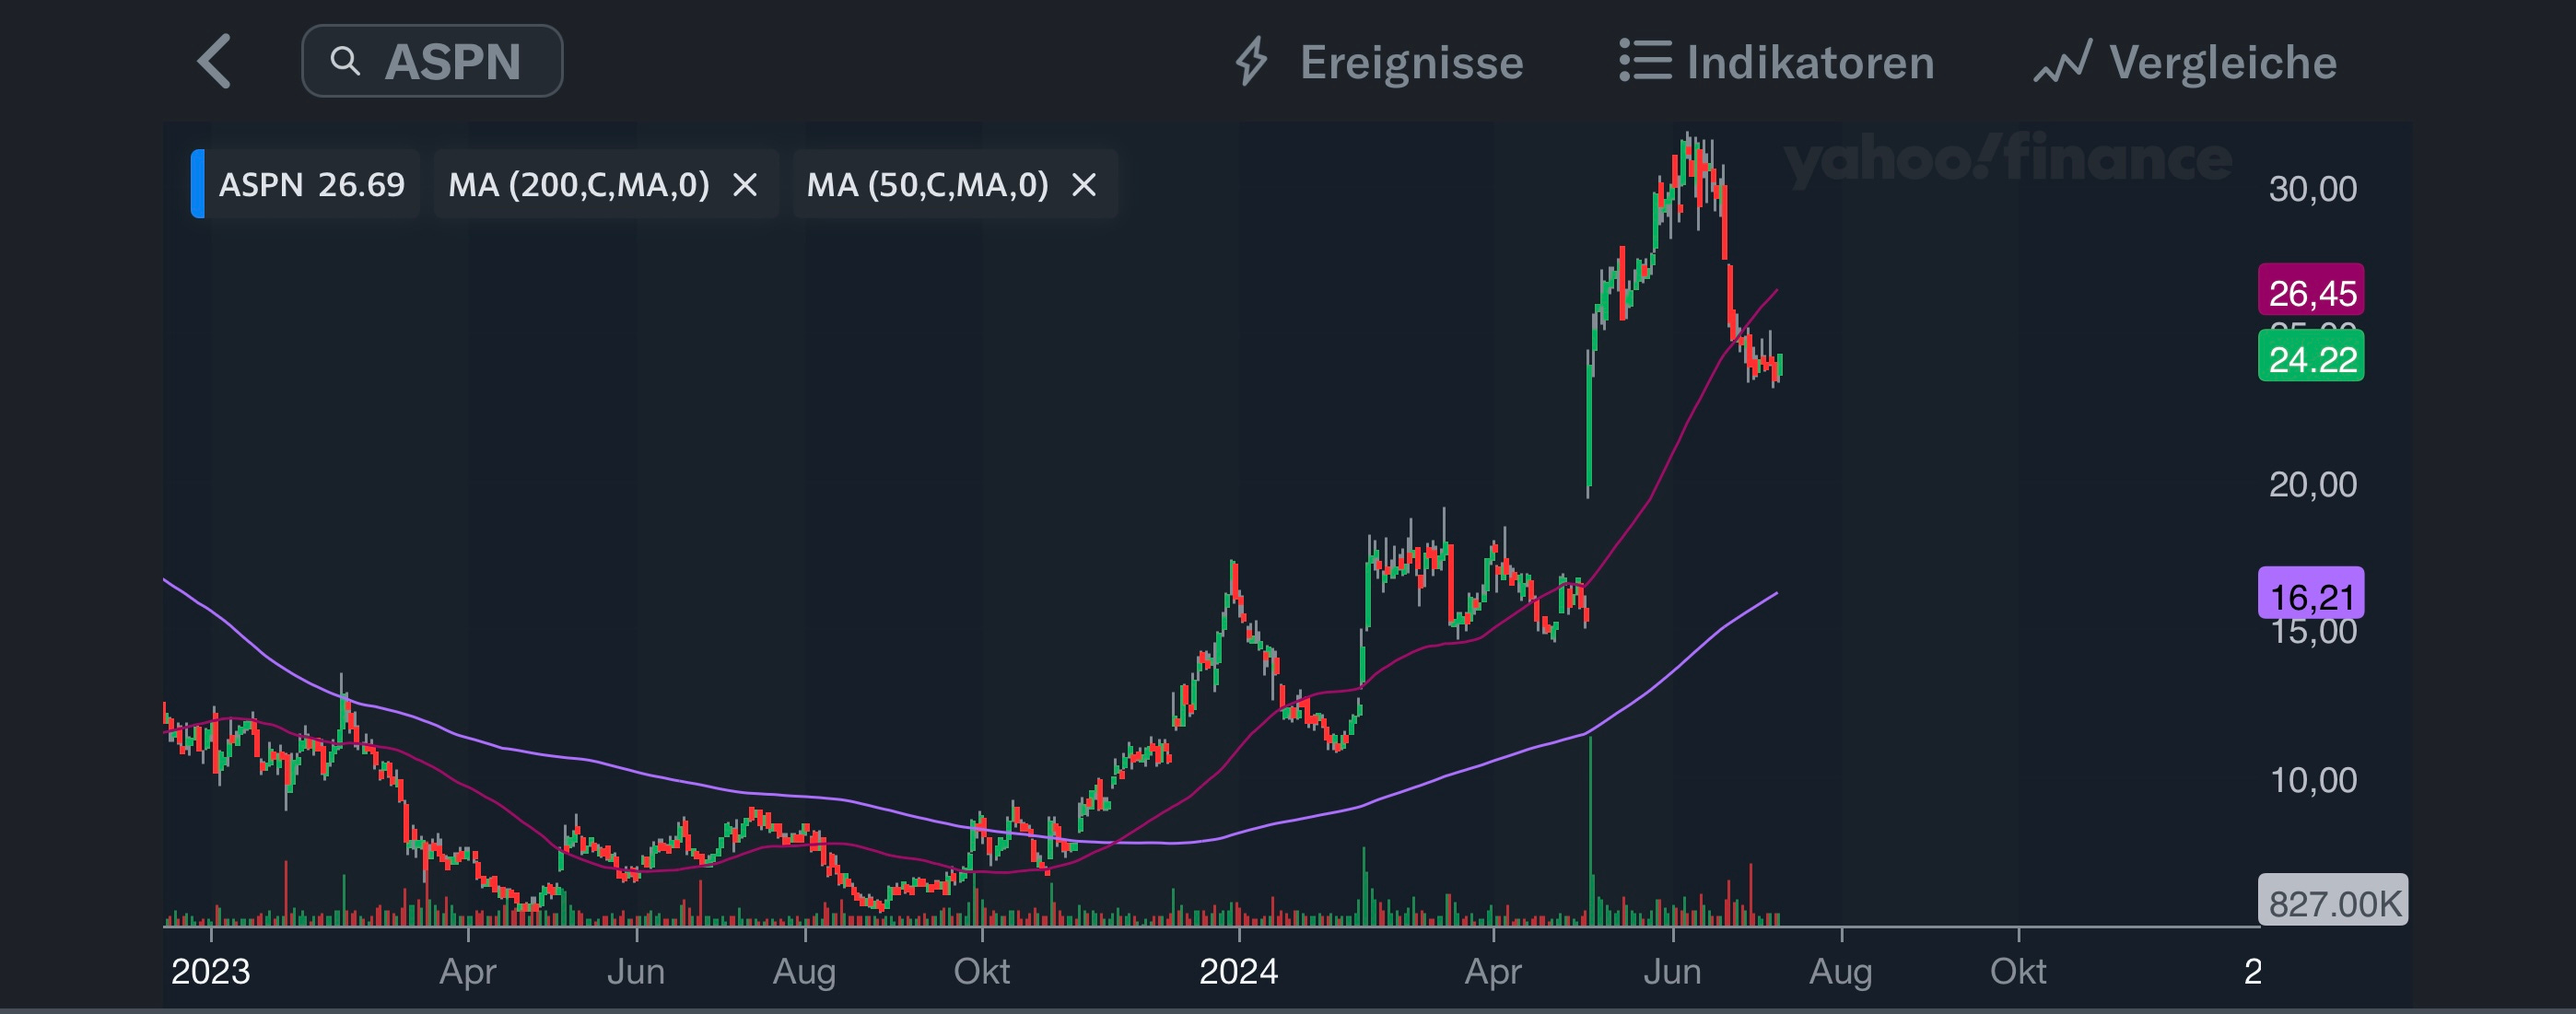The image size is (2576, 1014).
Task: Tap the back arrow icon
Action: (x=215, y=62)
